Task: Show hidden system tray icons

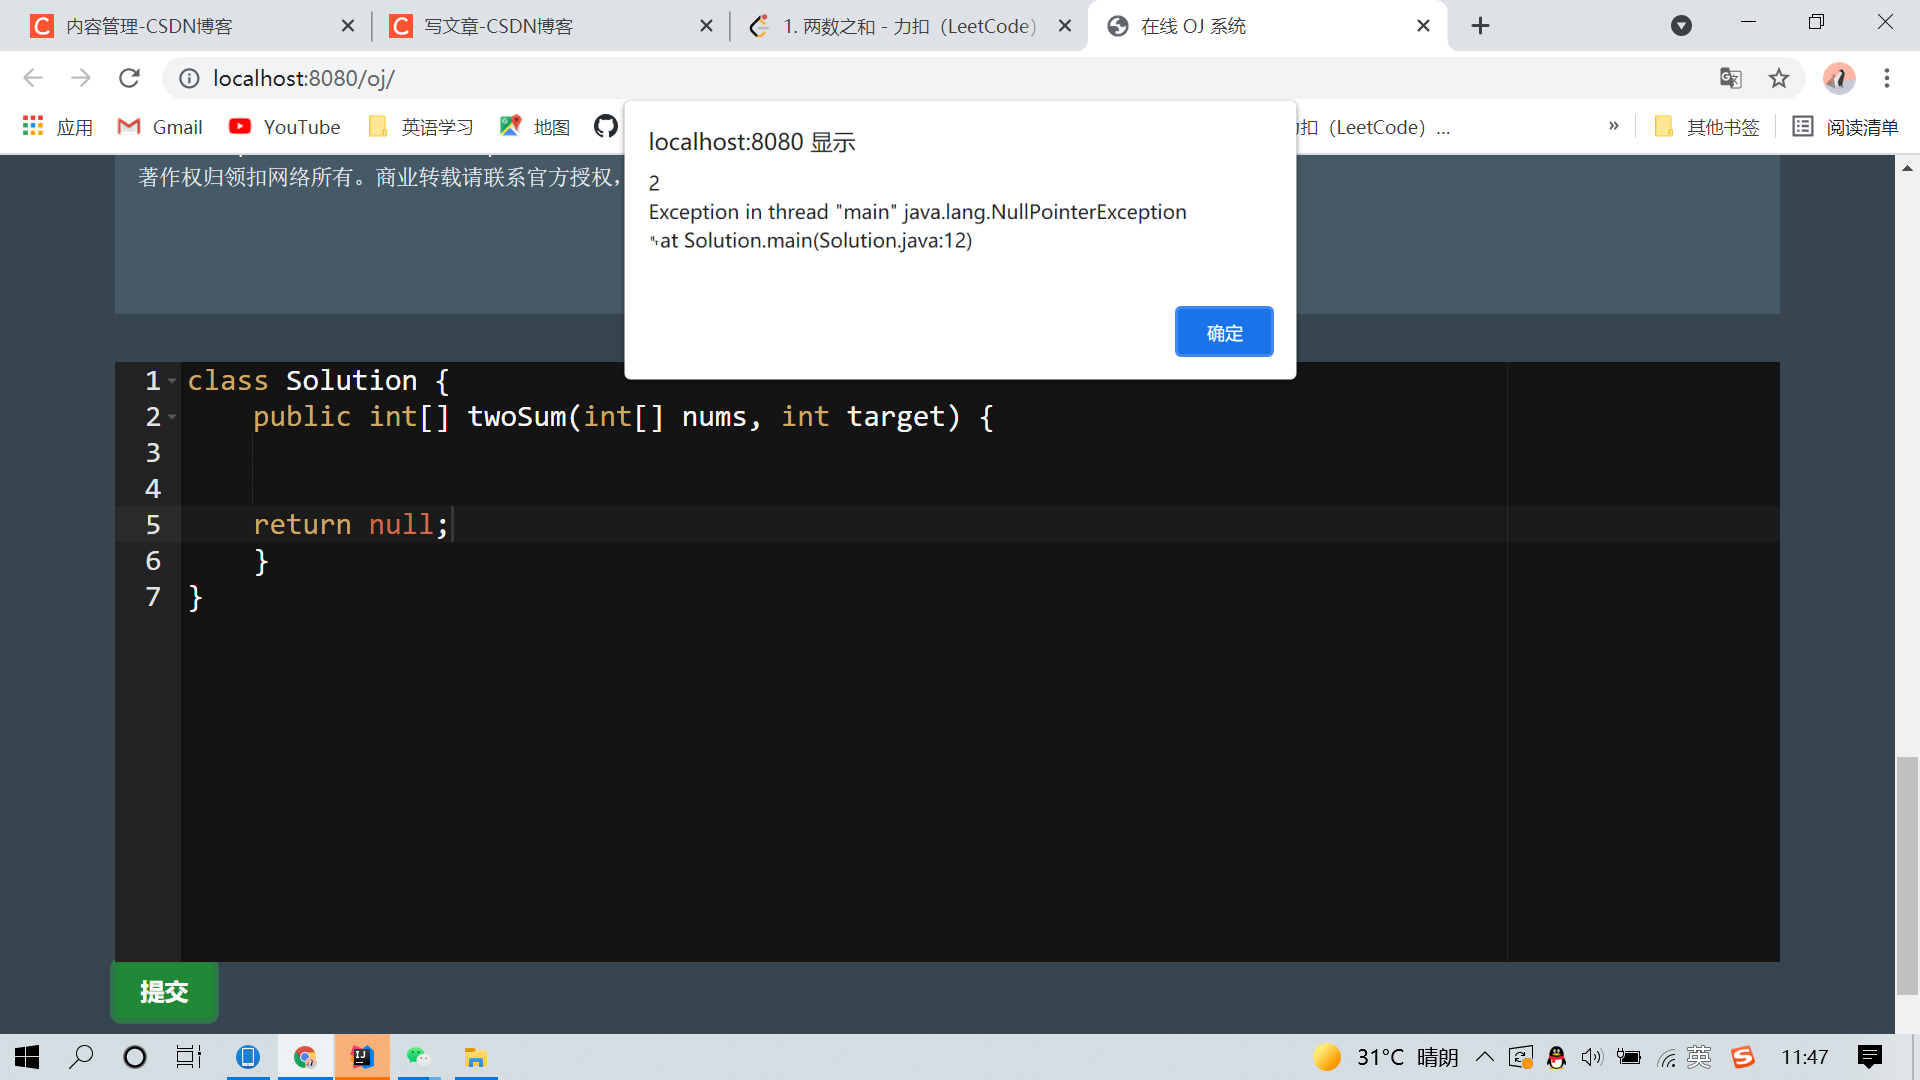Action: (x=1485, y=1057)
